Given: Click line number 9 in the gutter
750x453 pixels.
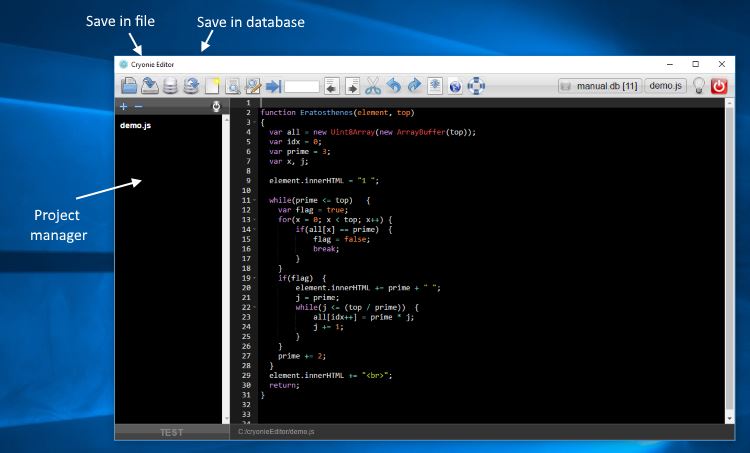Looking at the screenshot, I should 248,181.
